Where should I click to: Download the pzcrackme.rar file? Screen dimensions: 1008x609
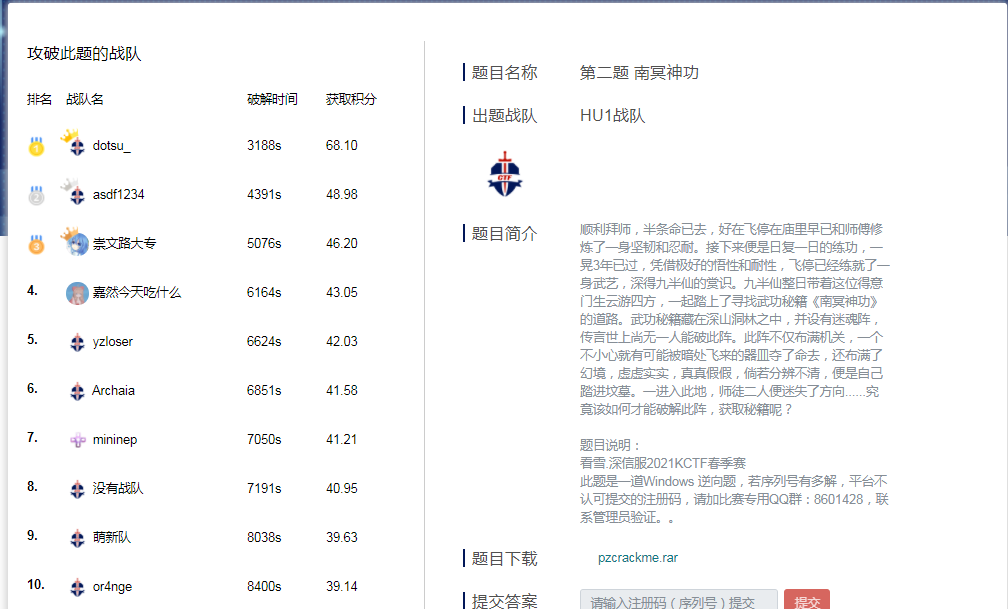(x=637, y=558)
